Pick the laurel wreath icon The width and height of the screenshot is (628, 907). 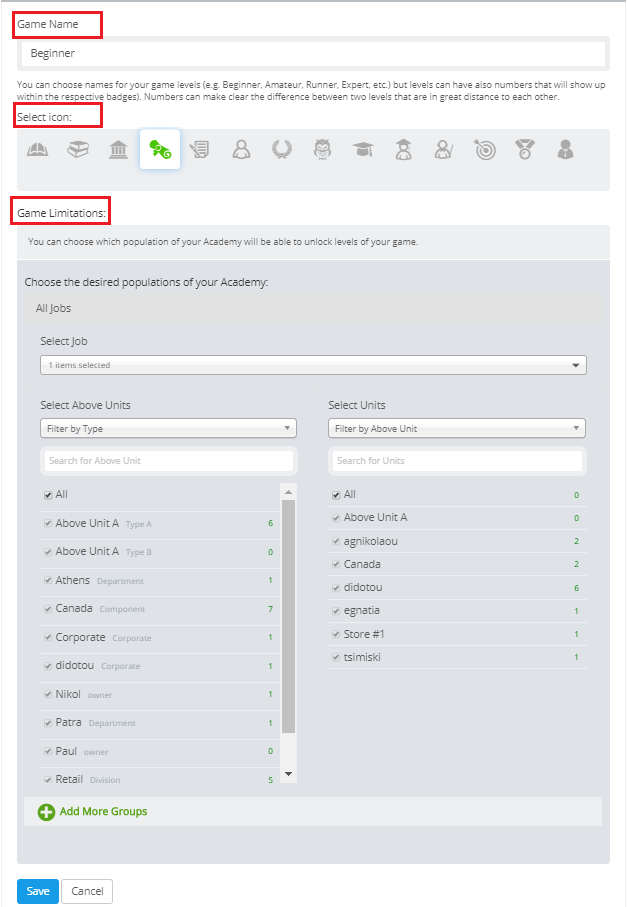pyautogui.click(x=281, y=150)
